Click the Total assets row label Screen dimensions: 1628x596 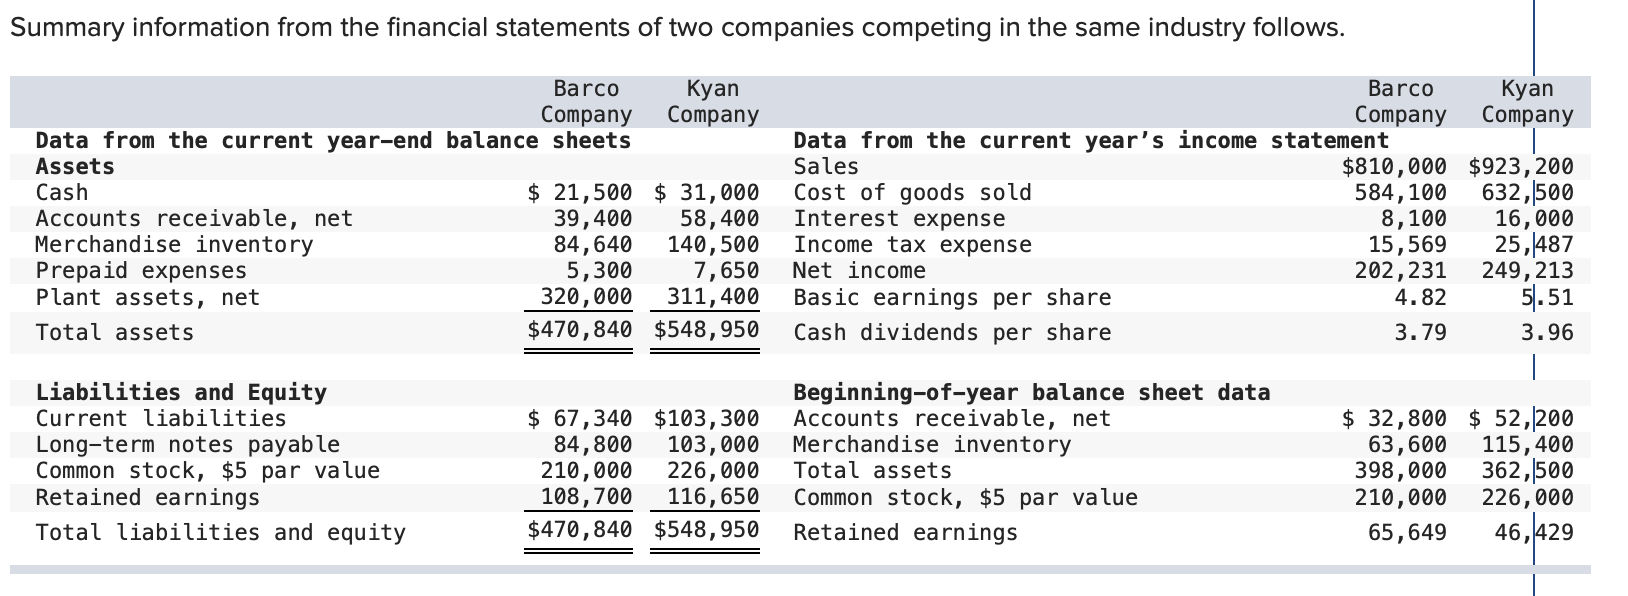tap(115, 332)
